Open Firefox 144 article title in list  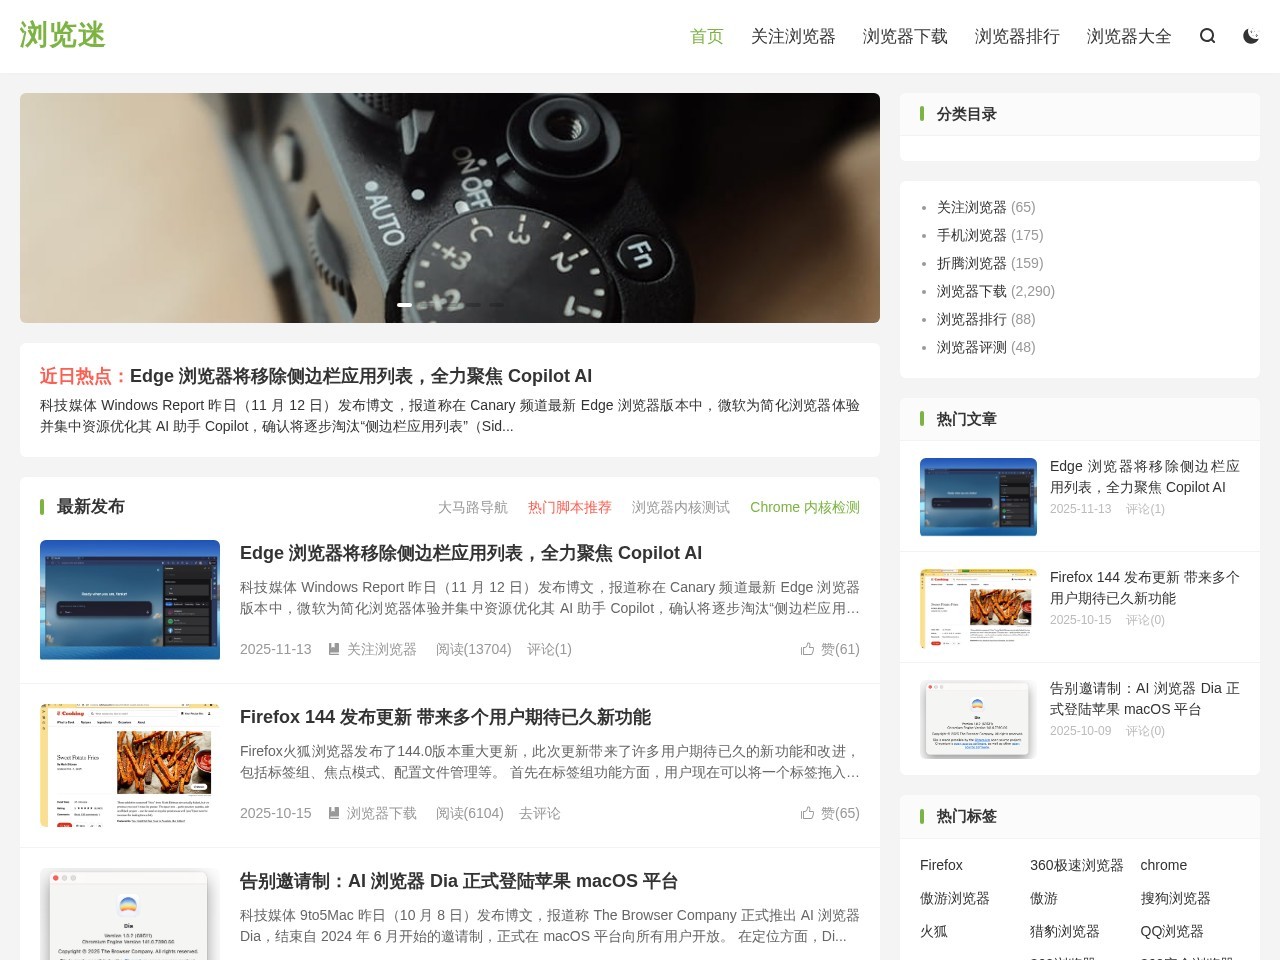click(445, 717)
